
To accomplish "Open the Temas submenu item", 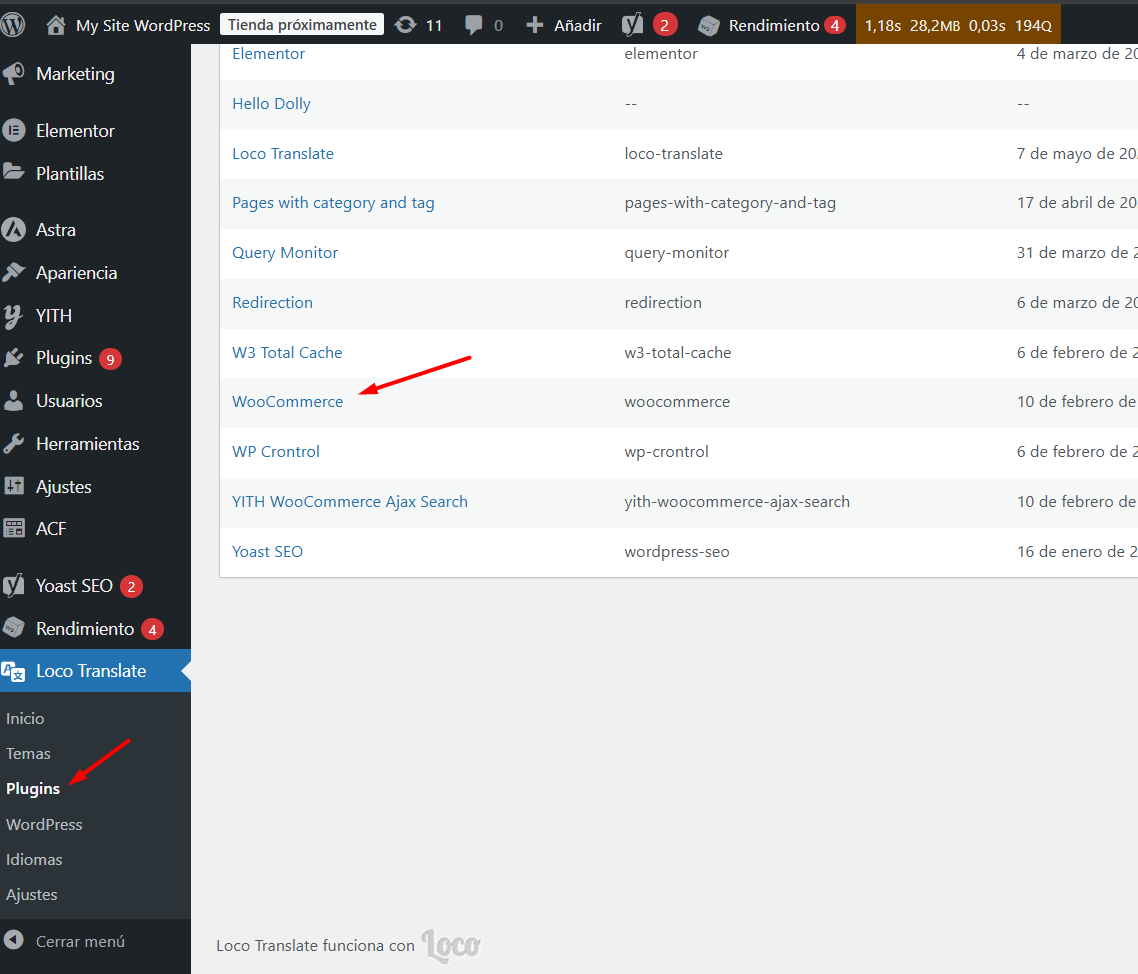I will point(28,753).
